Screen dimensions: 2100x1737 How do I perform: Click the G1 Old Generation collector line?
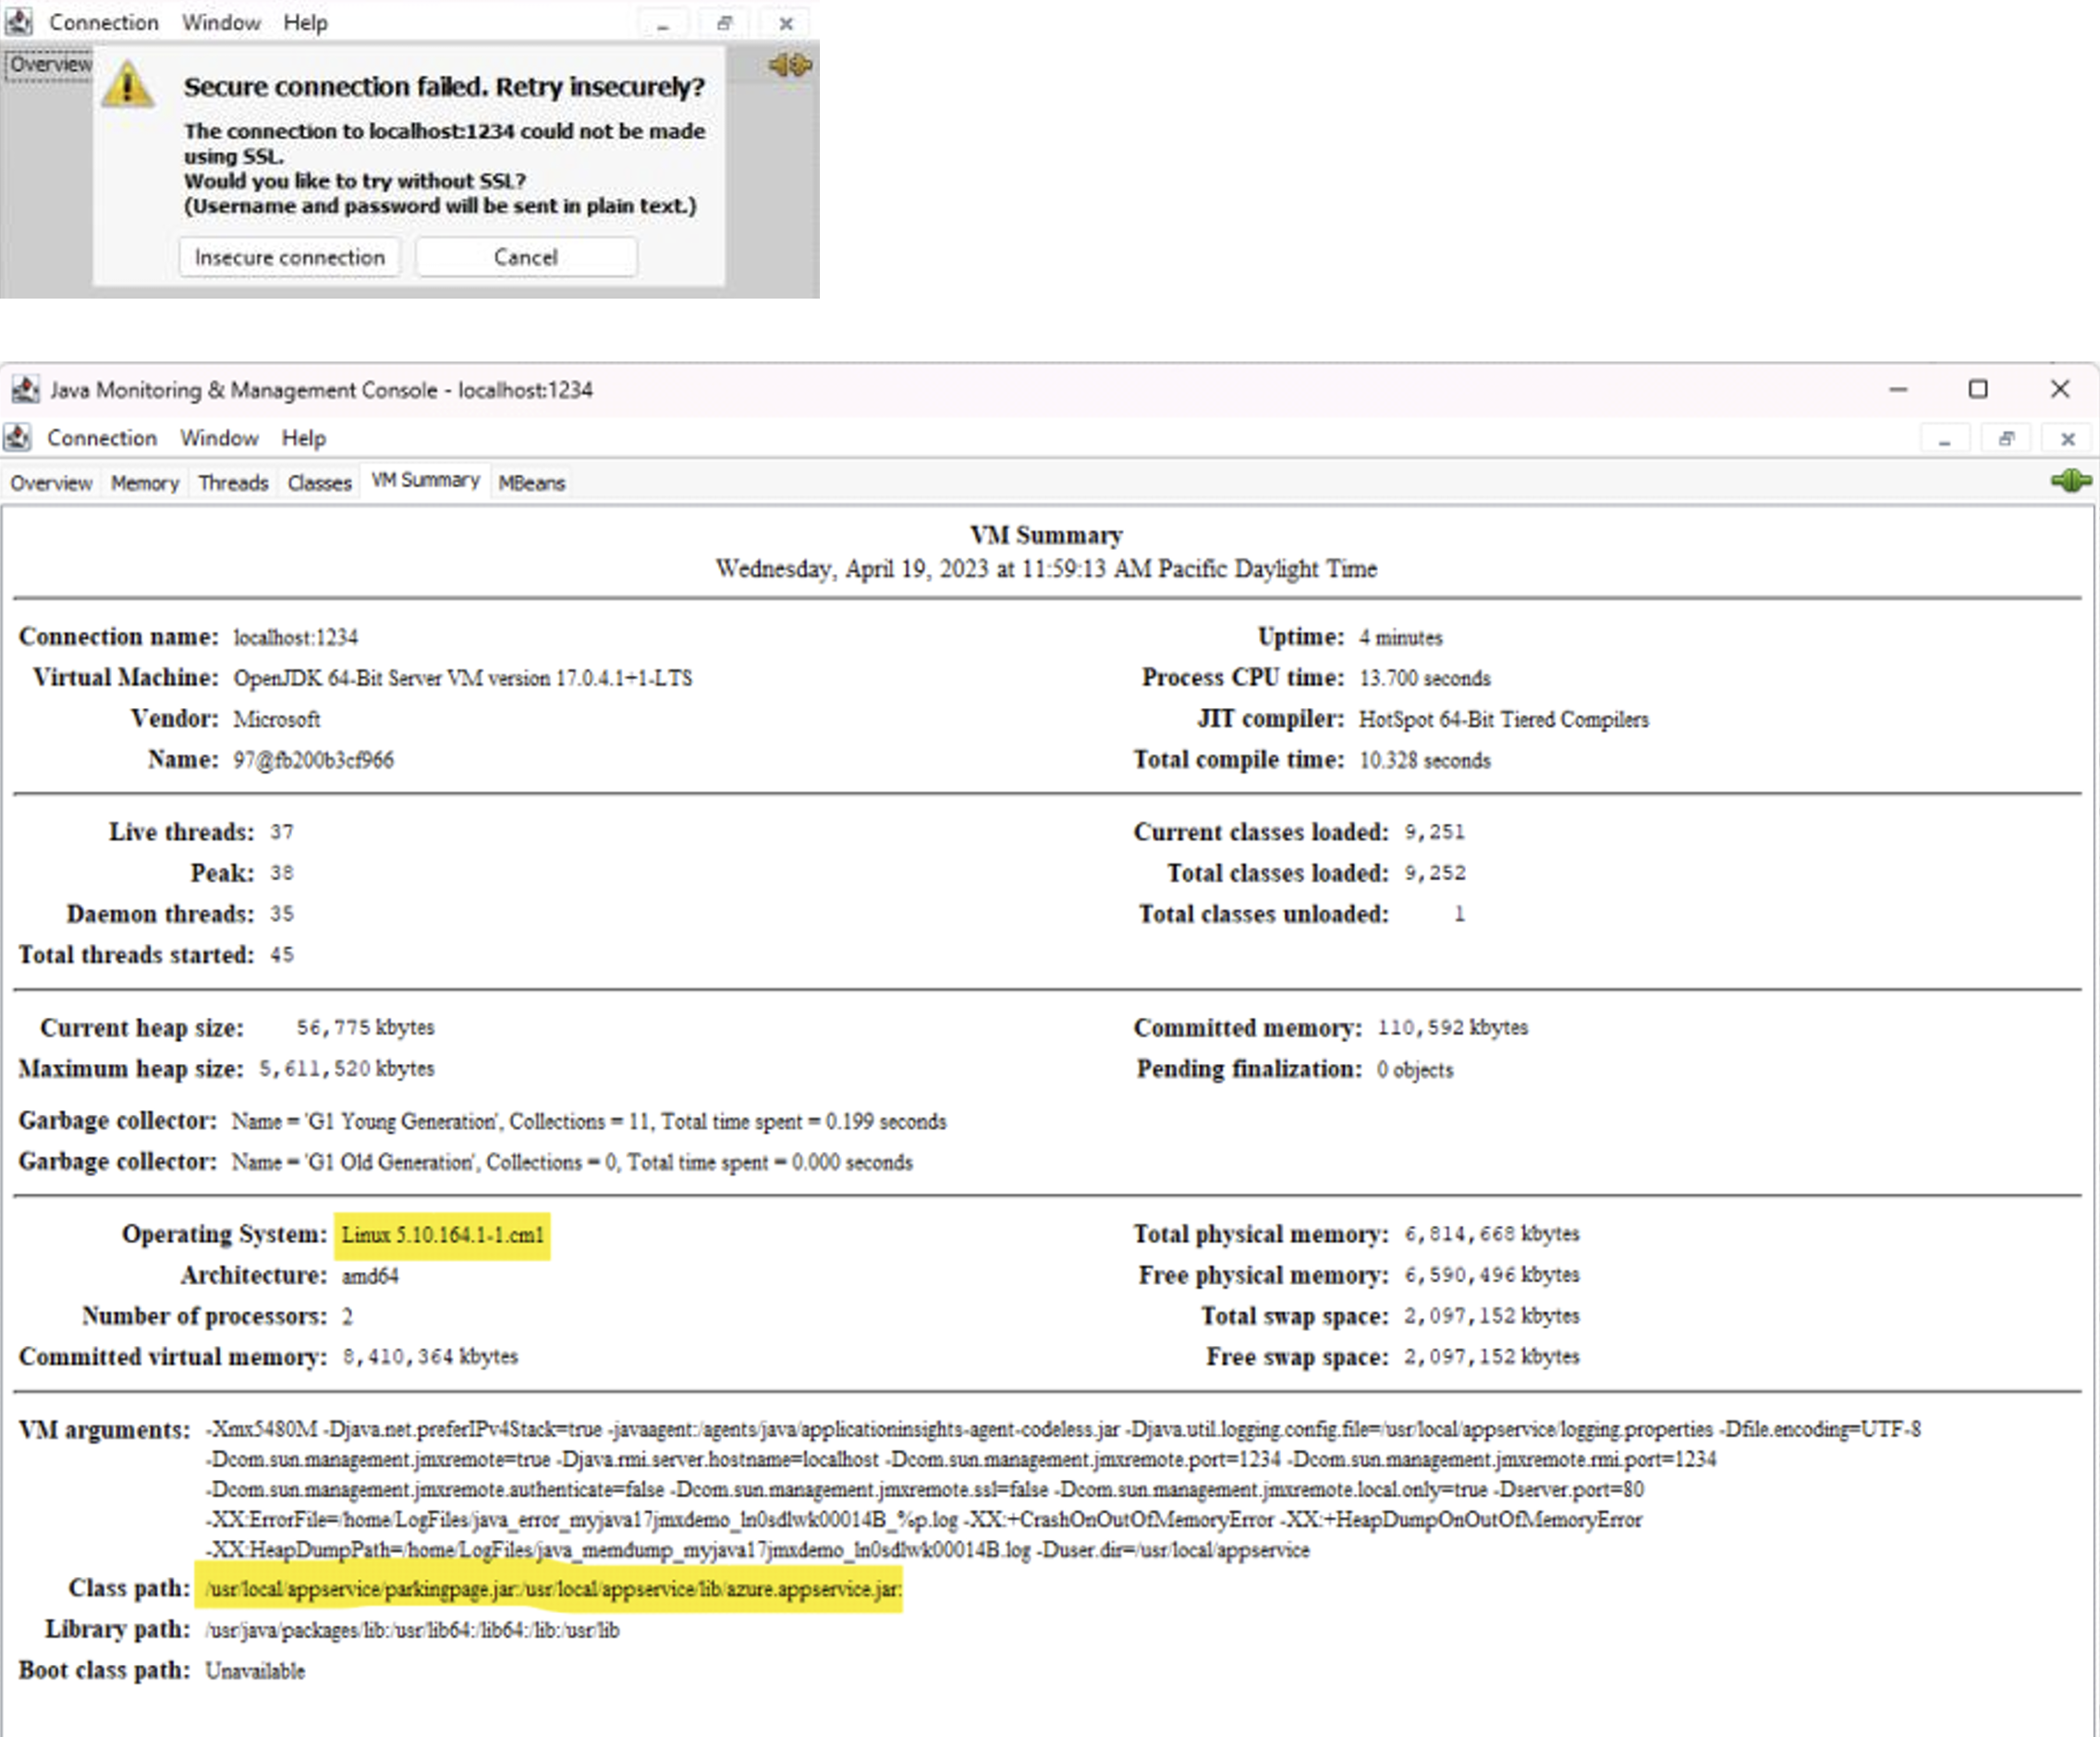(x=571, y=1162)
